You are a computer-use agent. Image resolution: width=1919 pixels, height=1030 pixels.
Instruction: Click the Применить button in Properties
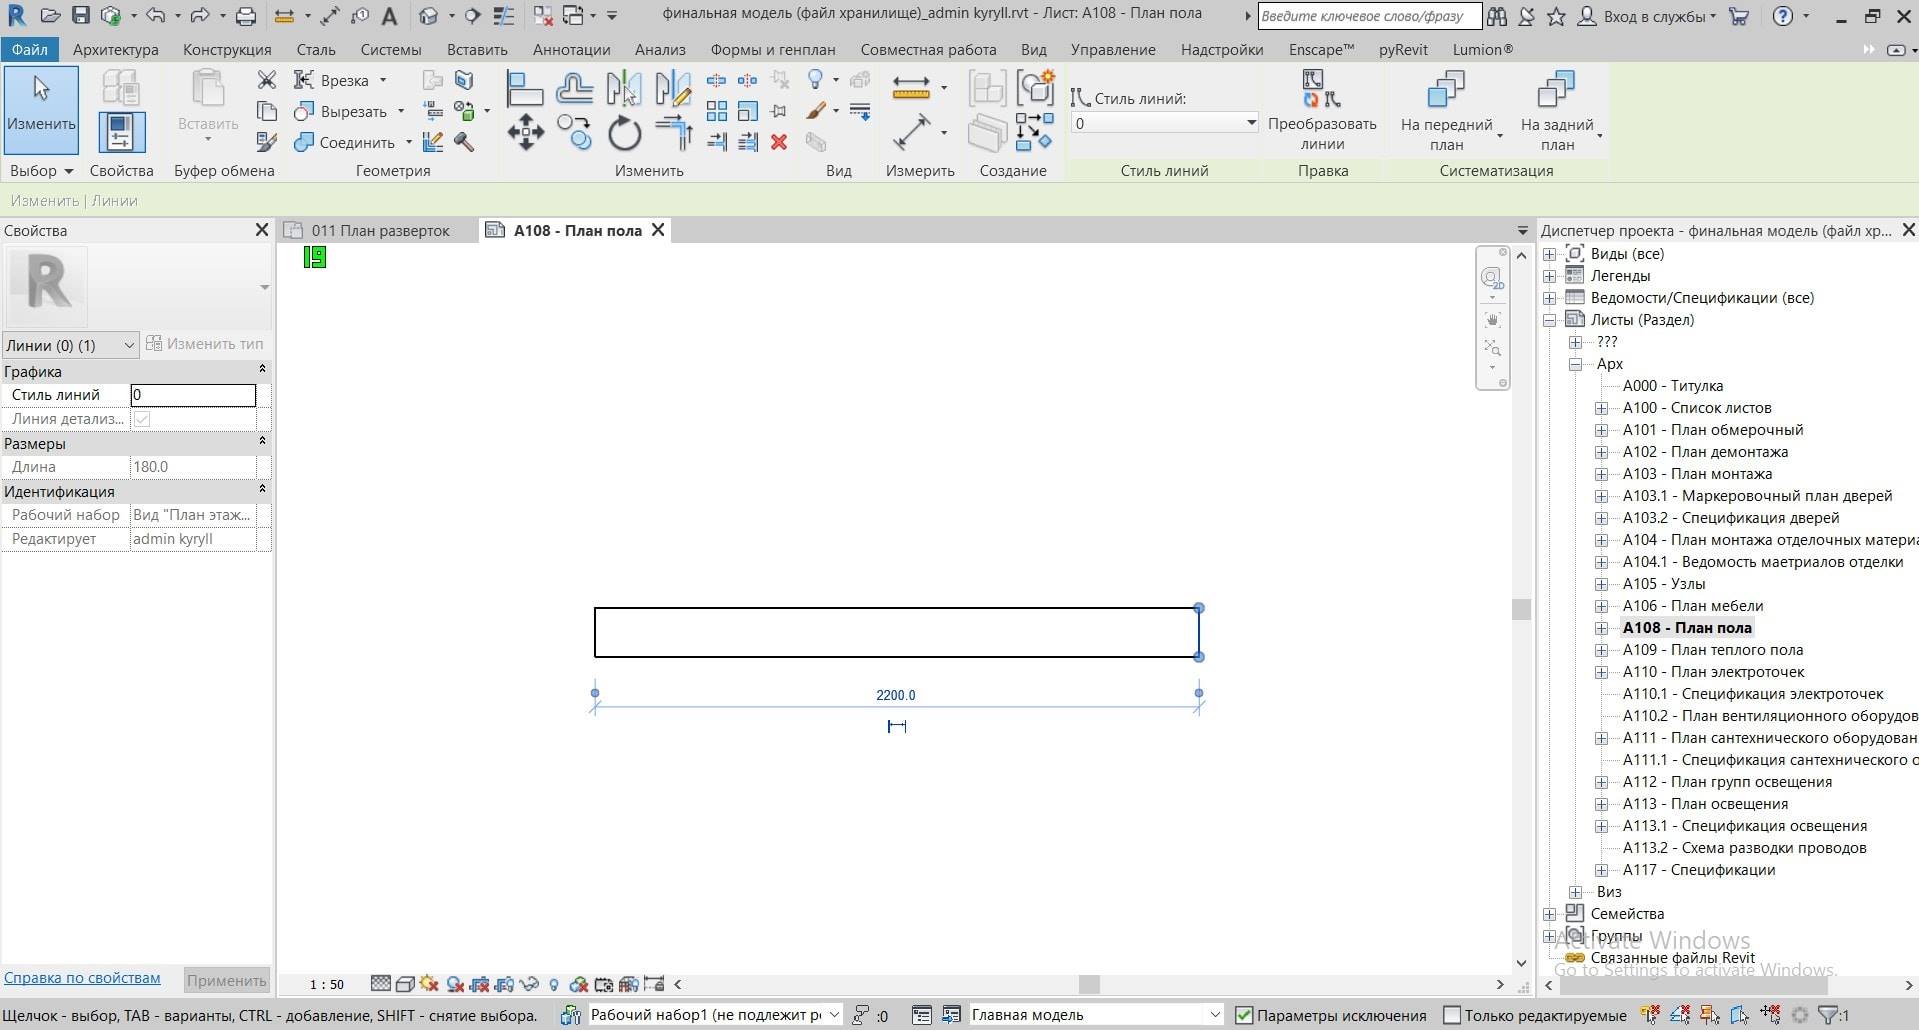226,980
